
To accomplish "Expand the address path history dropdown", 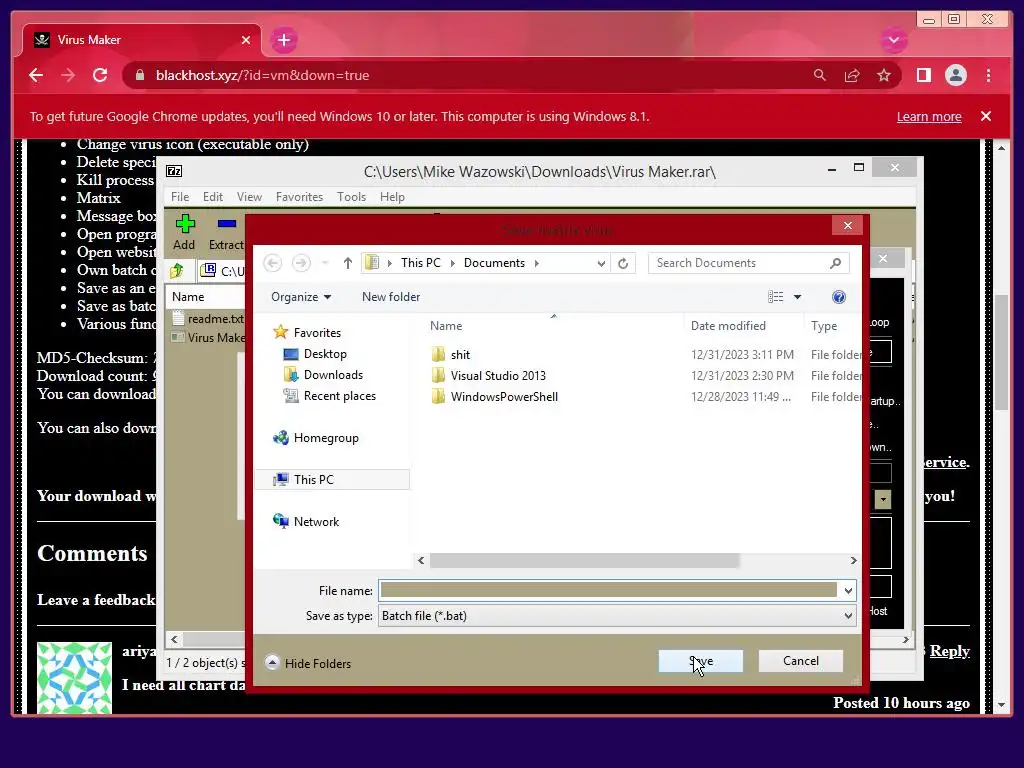I will tap(601, 263).
